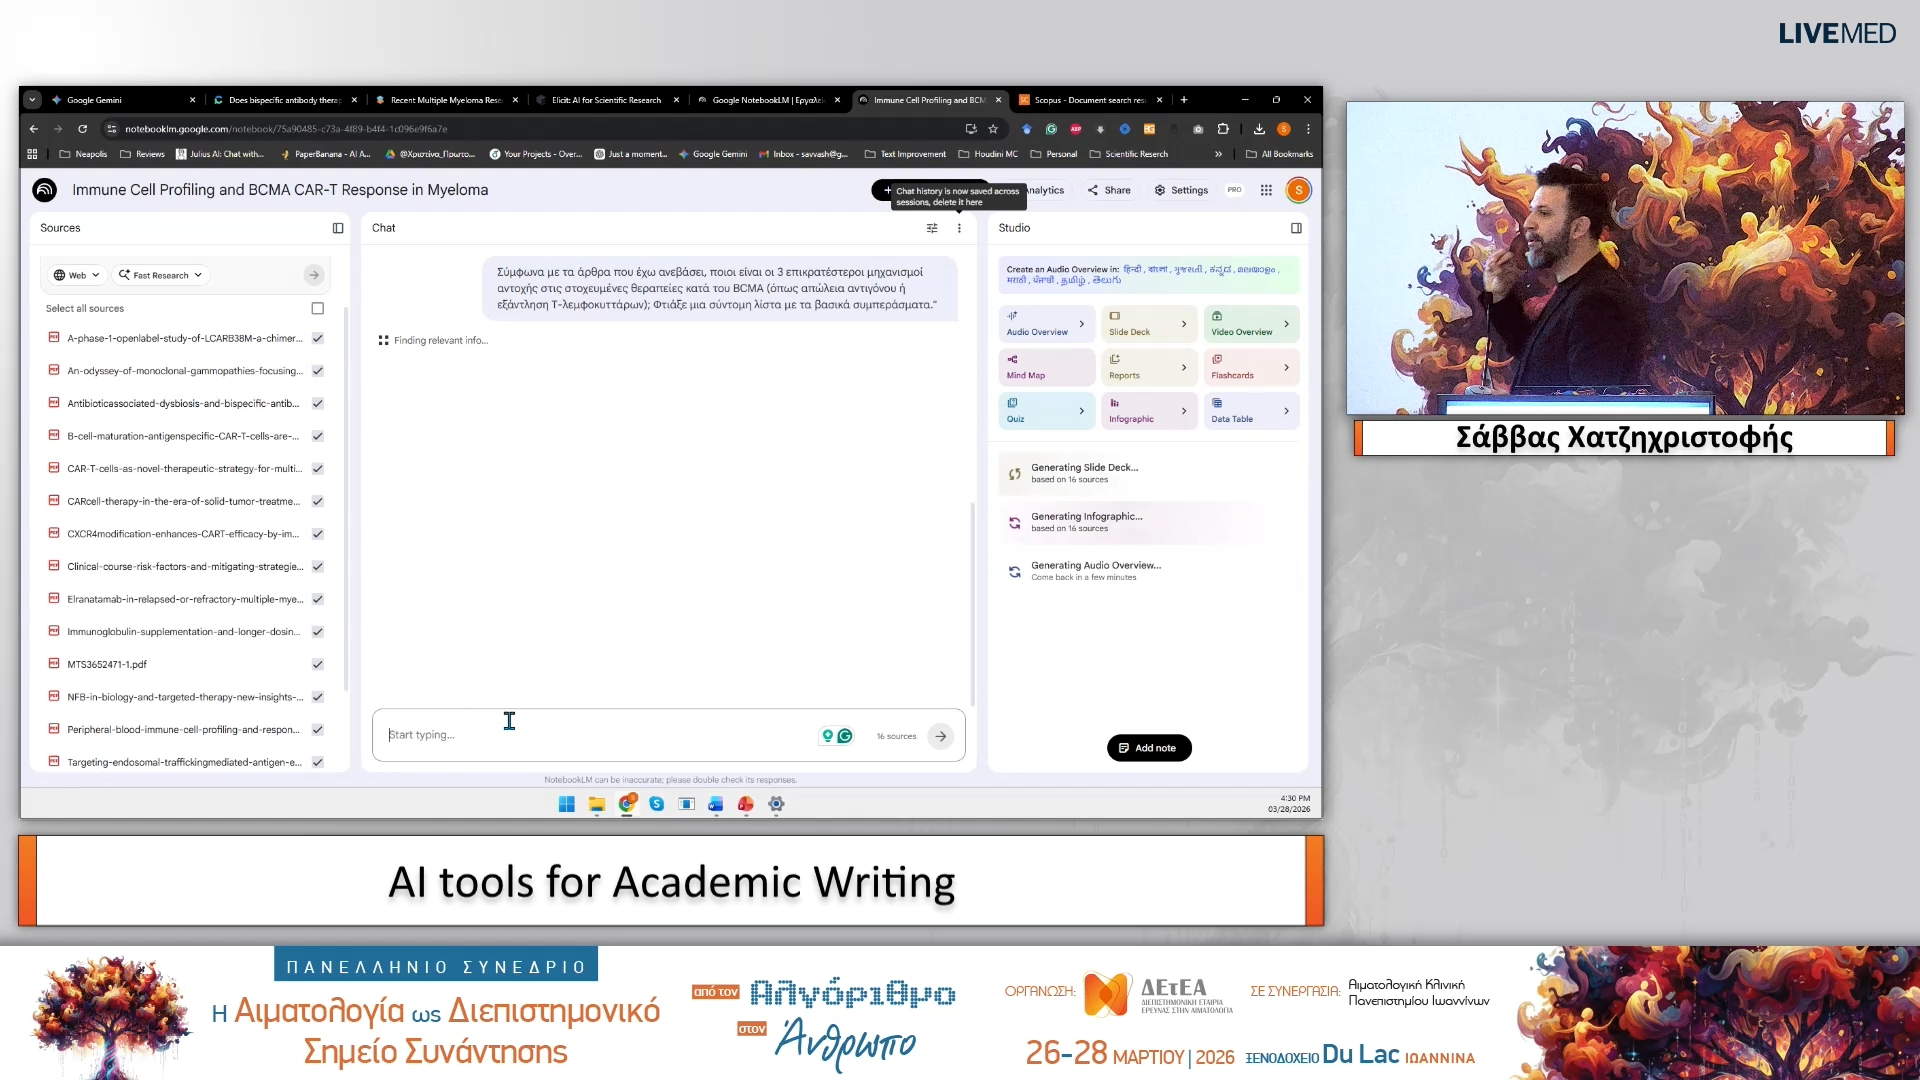1920x1080 pixels.
Task: Collapse the Studio panel icon
Action: coord(1296,228)
